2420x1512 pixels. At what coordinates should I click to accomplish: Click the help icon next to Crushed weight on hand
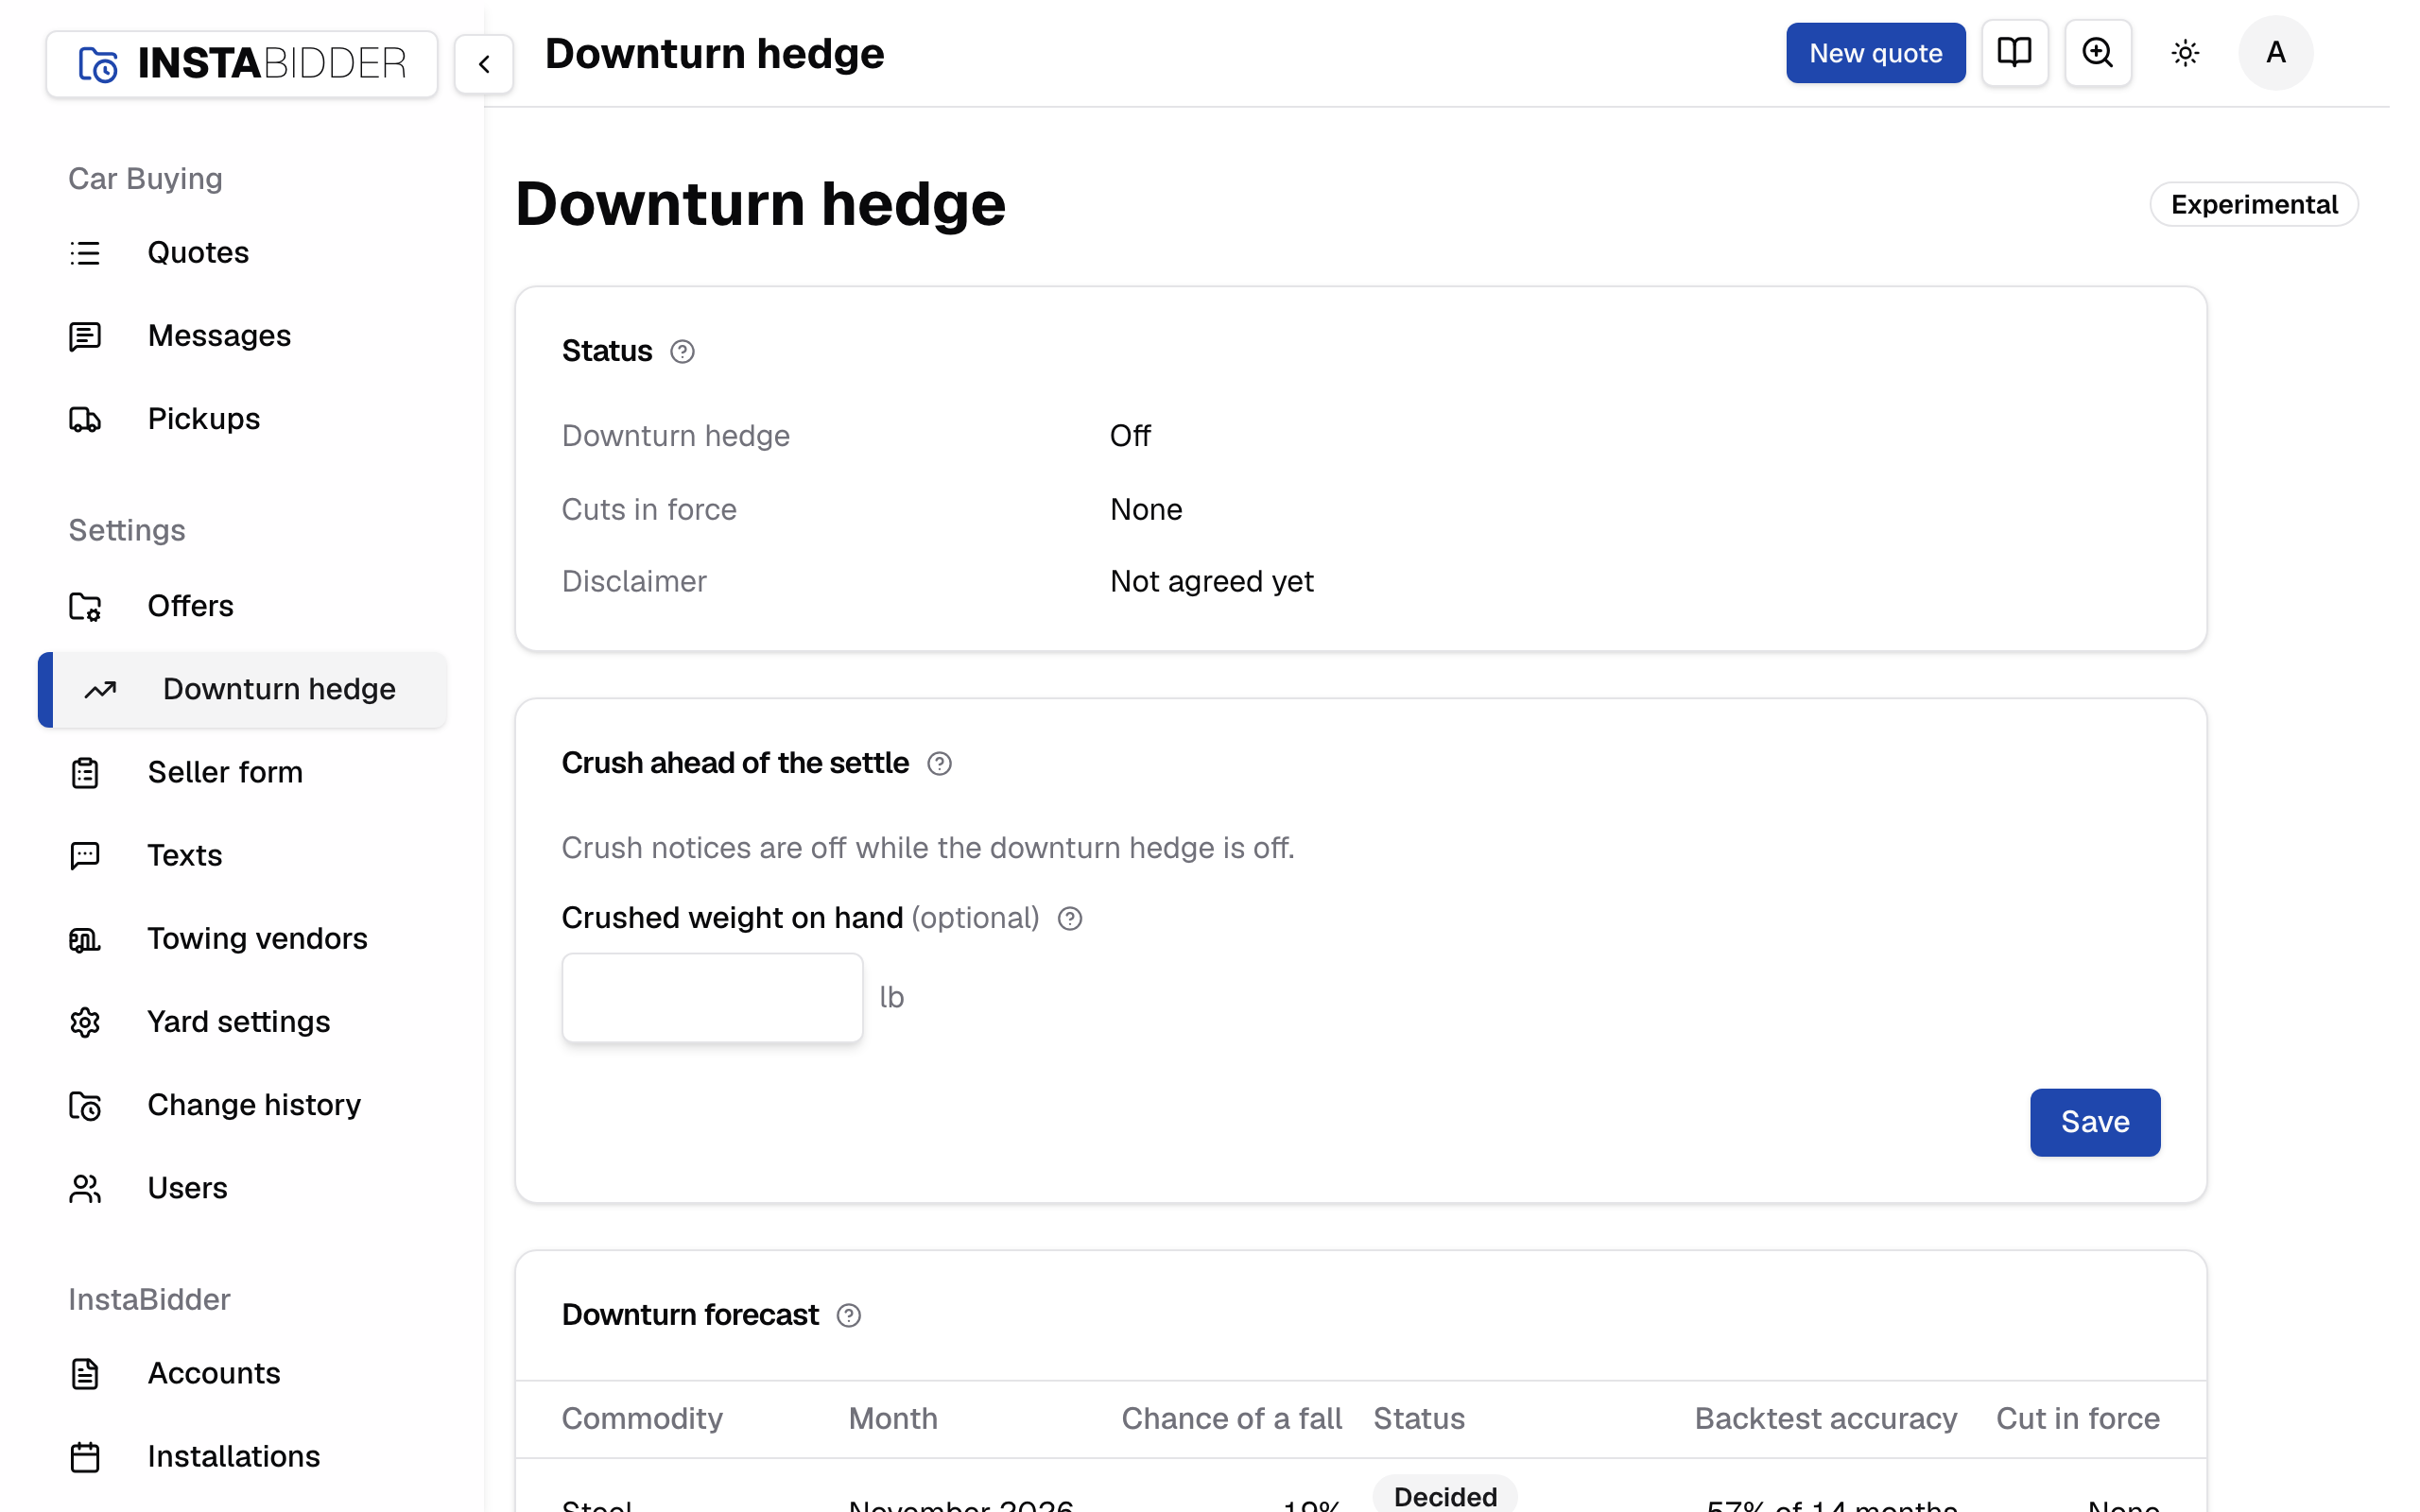tap(1069, 919)
